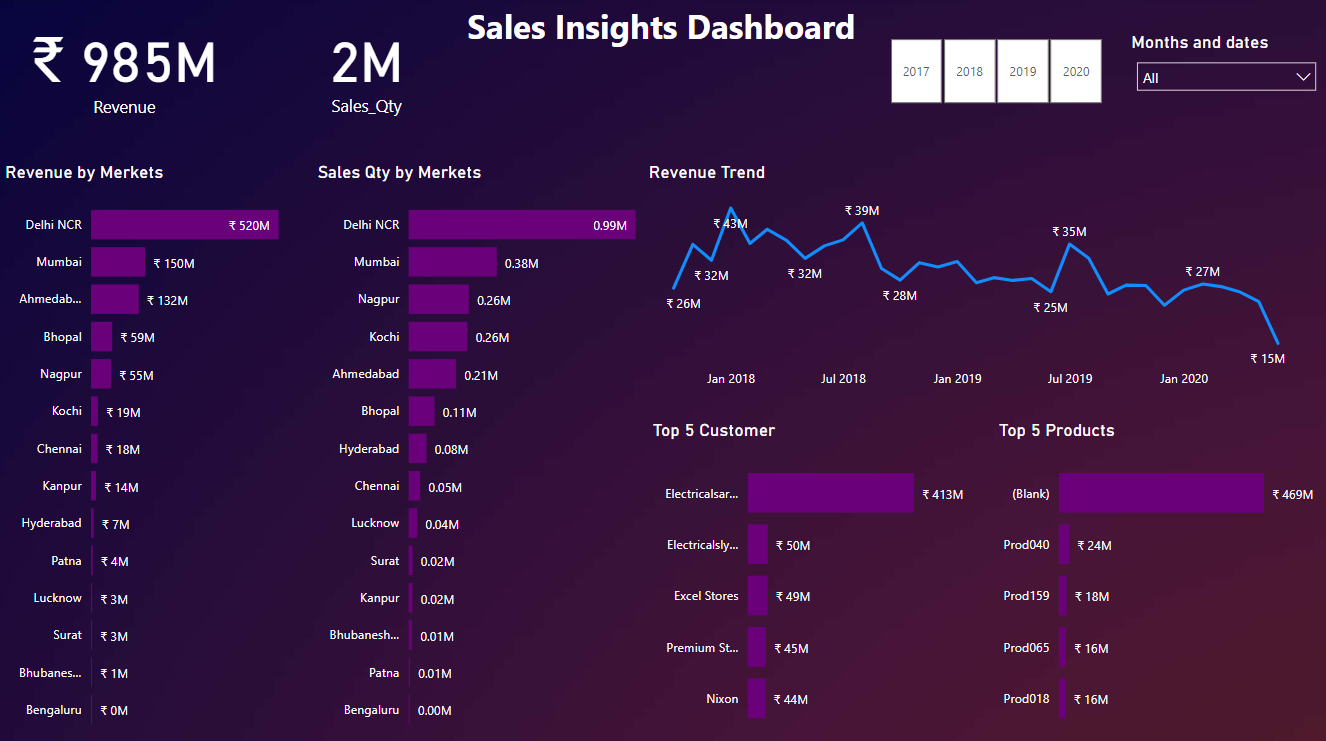This screenshot has height=741, width=1326.
Task: Select the Excel Stores customer bar
Action: (757, 595)
